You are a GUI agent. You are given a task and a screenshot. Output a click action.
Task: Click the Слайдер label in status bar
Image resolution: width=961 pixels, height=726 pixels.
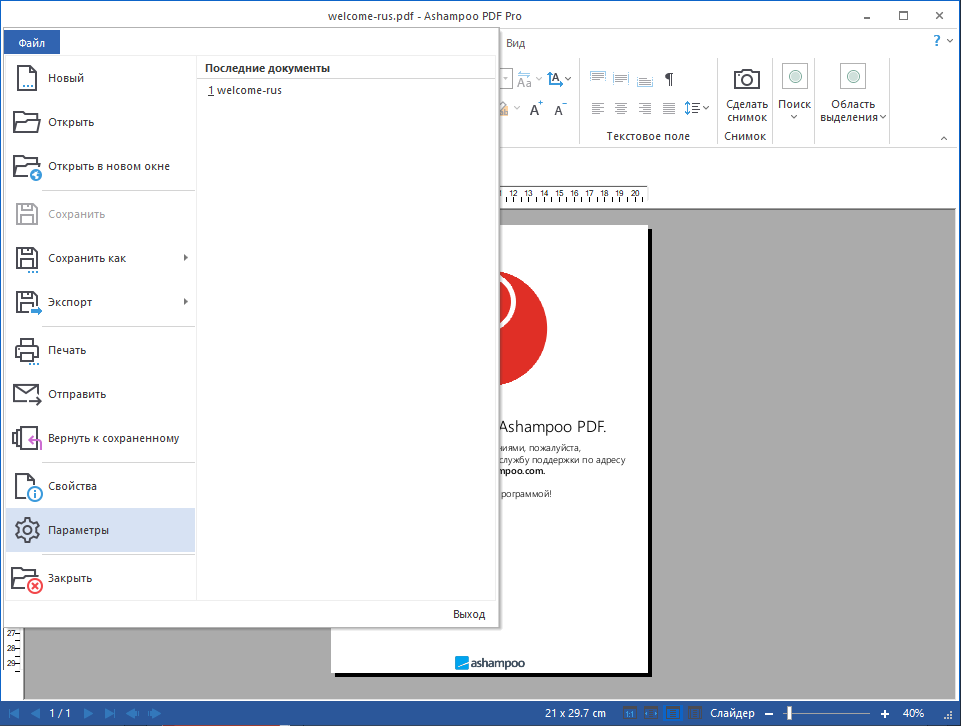[x=732, y=713]
